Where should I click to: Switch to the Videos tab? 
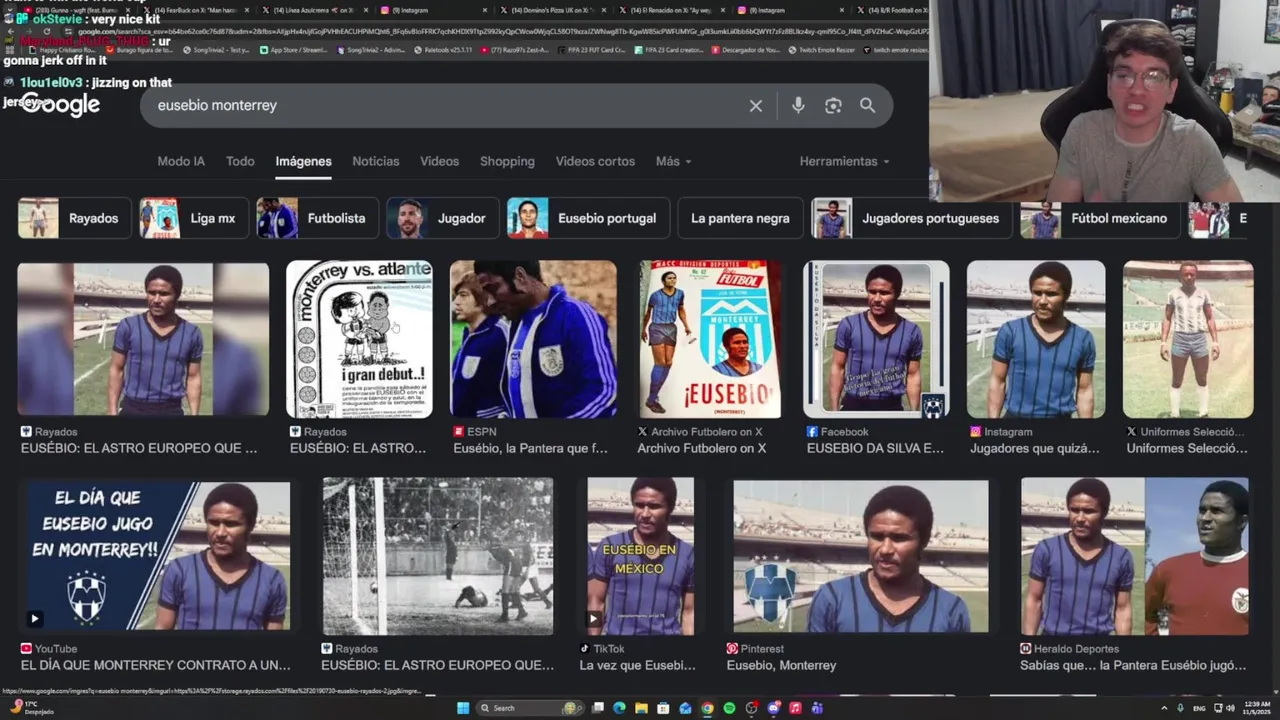click(440, 161)
